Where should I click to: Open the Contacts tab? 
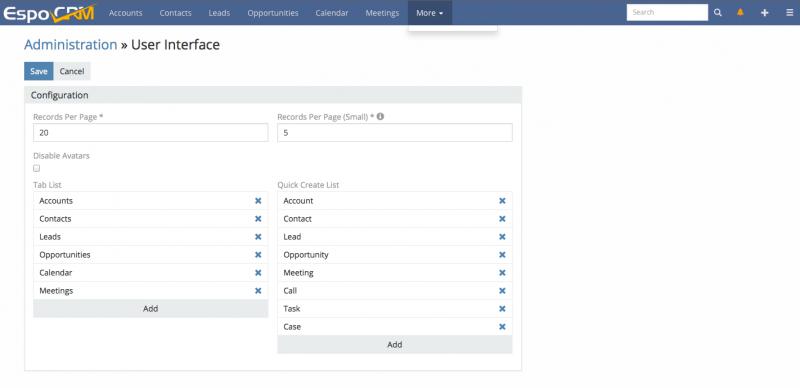pyautogui.click(x=176, y=13)
